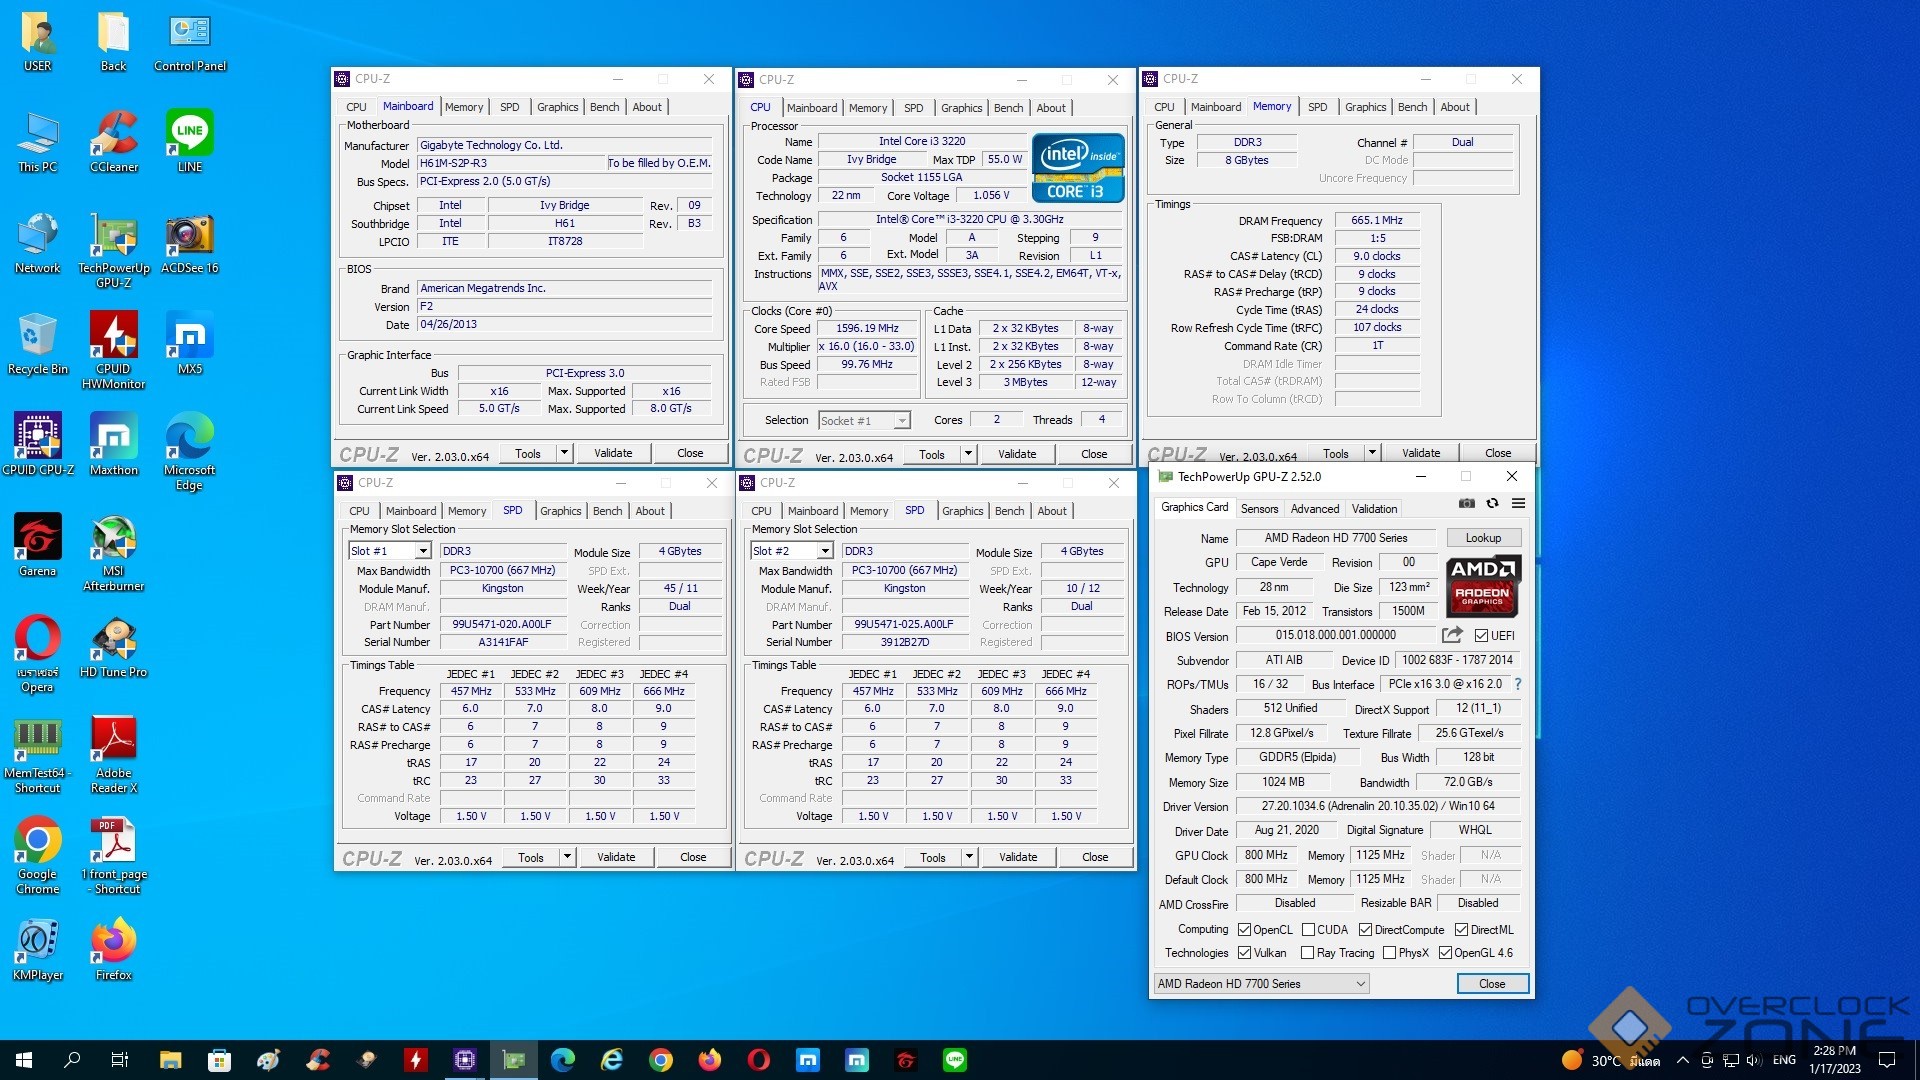This screenshot has width=1920, height=1080.
Task: Open the Bench tab in Mainboard CPU-Z window
Action: (x=604, y=107)
